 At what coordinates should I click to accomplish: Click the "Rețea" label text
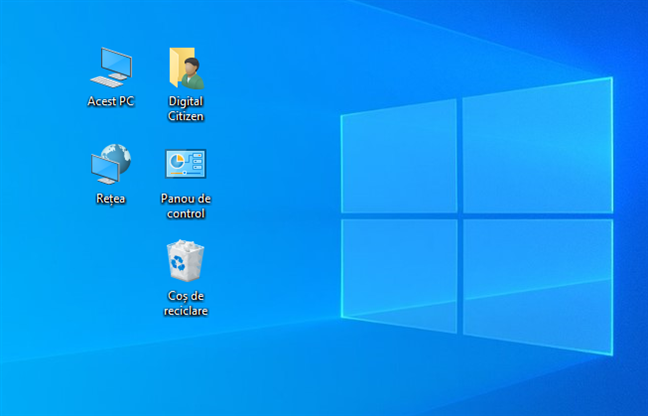111,199
